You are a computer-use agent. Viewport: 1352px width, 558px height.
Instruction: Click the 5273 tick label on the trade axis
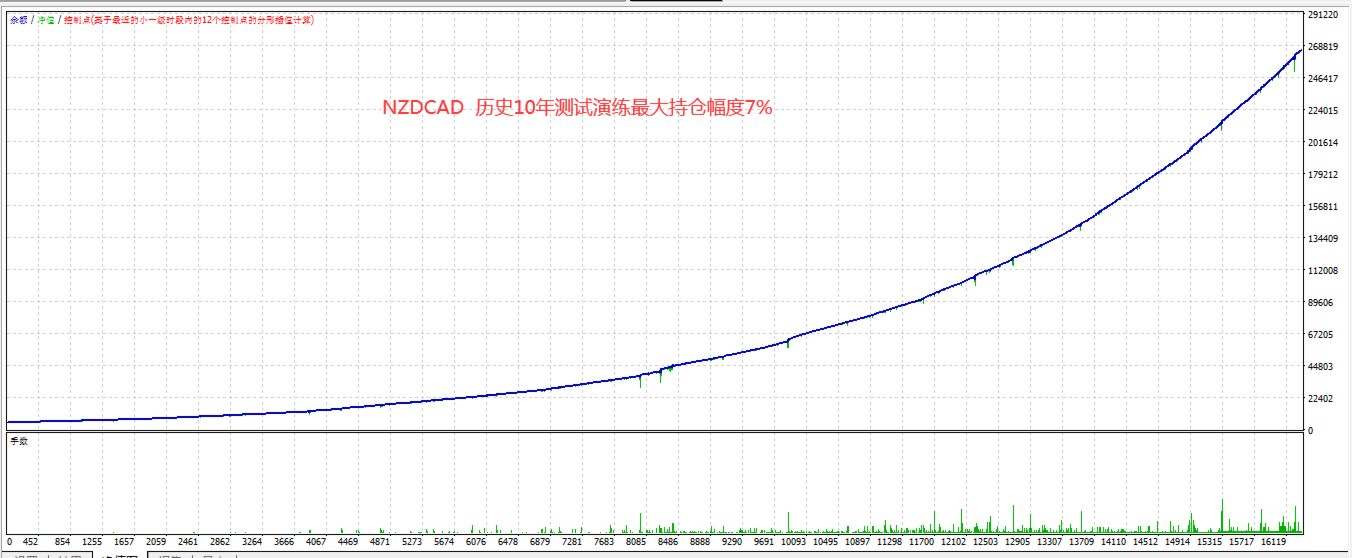pyautogui.click(x=412, y=542)
